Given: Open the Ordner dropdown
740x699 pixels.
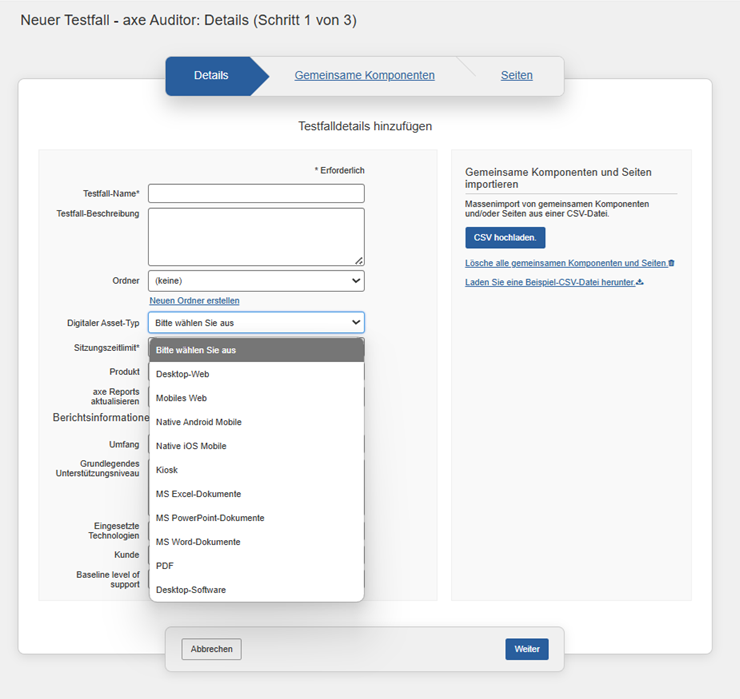Looking at the screenshot, I should coord(256,281).
